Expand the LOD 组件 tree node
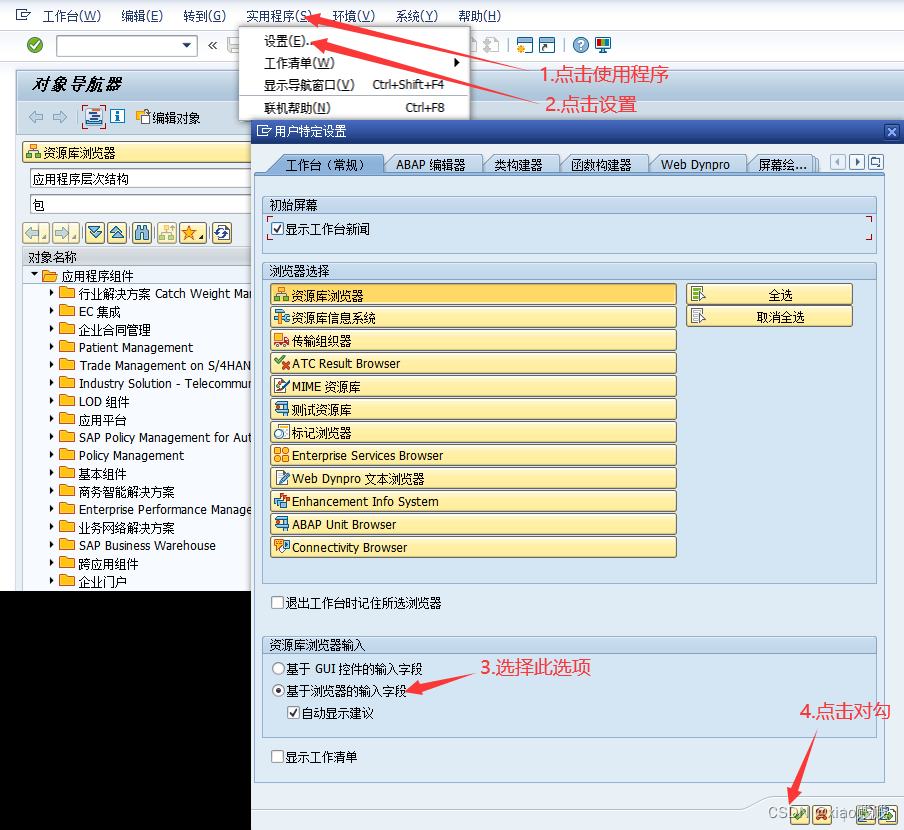 point(51,401)
